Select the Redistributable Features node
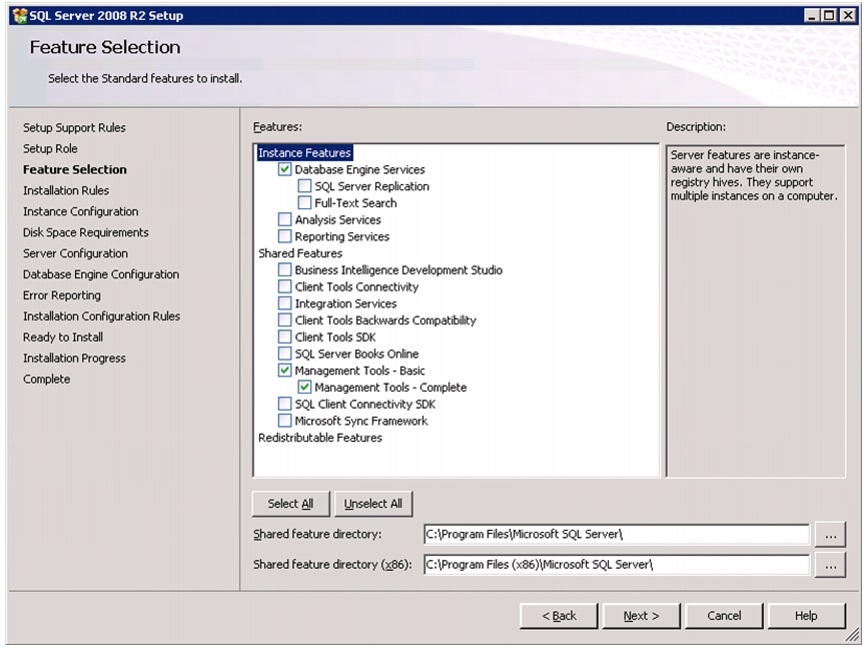The image size is (868, 670). [x=320, y=438]
